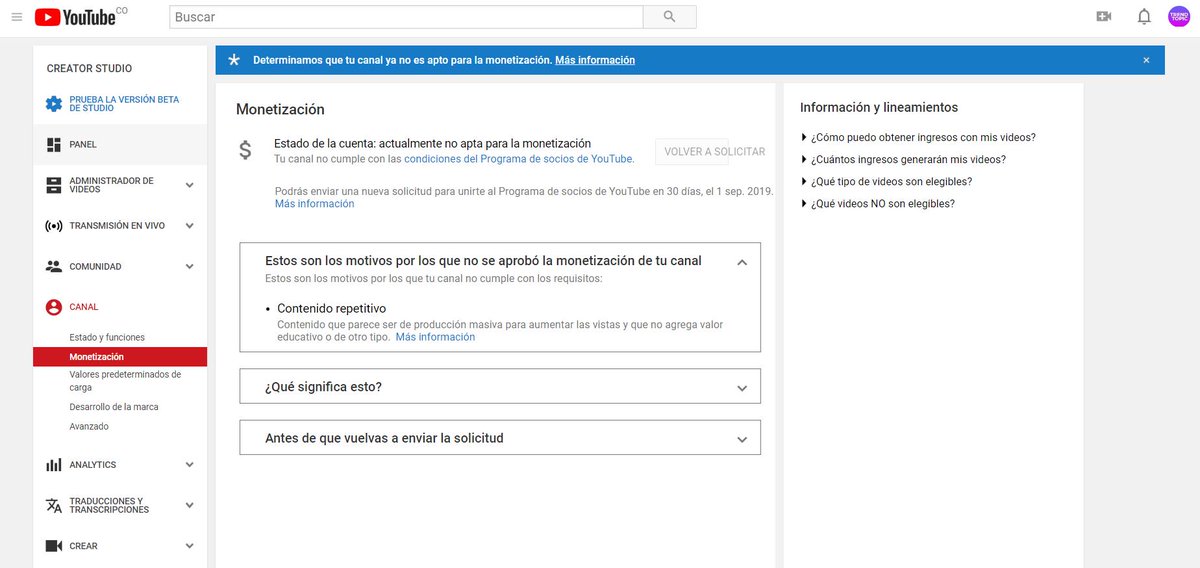This screenshot has width=1200, height=568.
Task: Expand ¿Qué videos NO son elegibles?
Action: (x=878, y=203)
